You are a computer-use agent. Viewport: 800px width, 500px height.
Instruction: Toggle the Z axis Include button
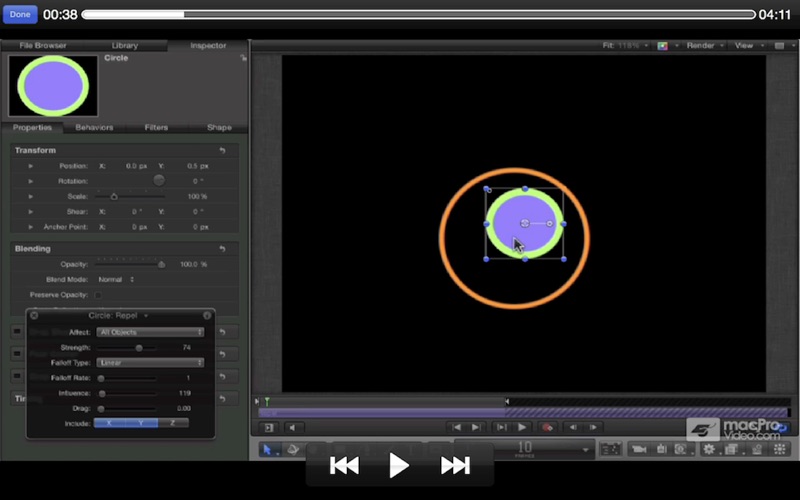[x=172, y=423]
